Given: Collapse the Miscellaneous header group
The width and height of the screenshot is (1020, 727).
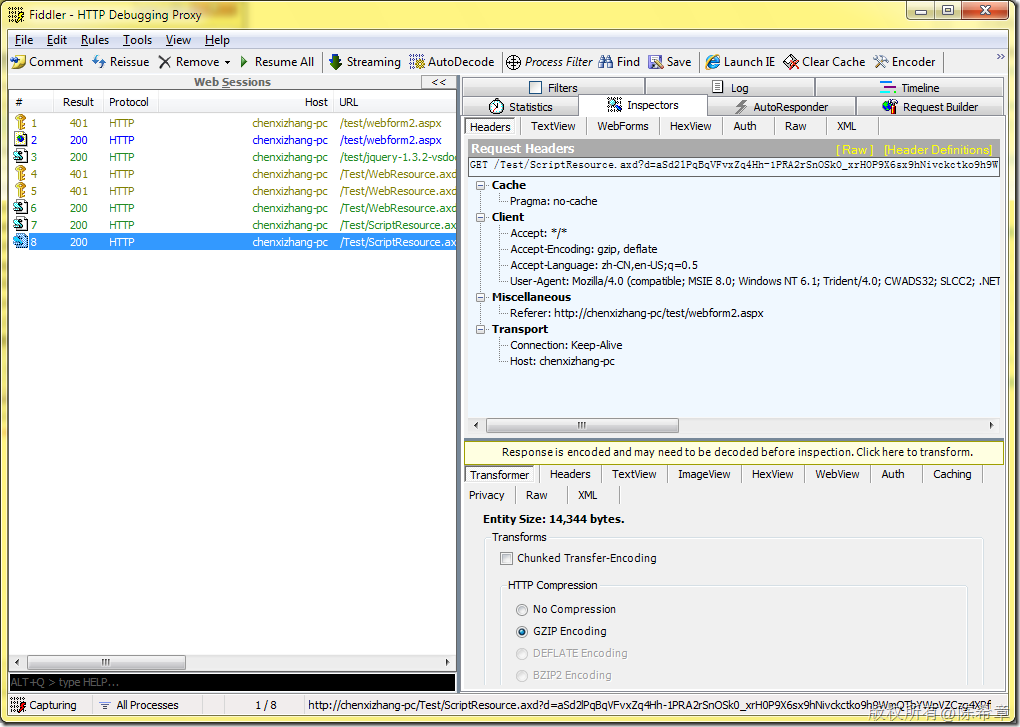Looking at the screenshot, I should (481, 297).
